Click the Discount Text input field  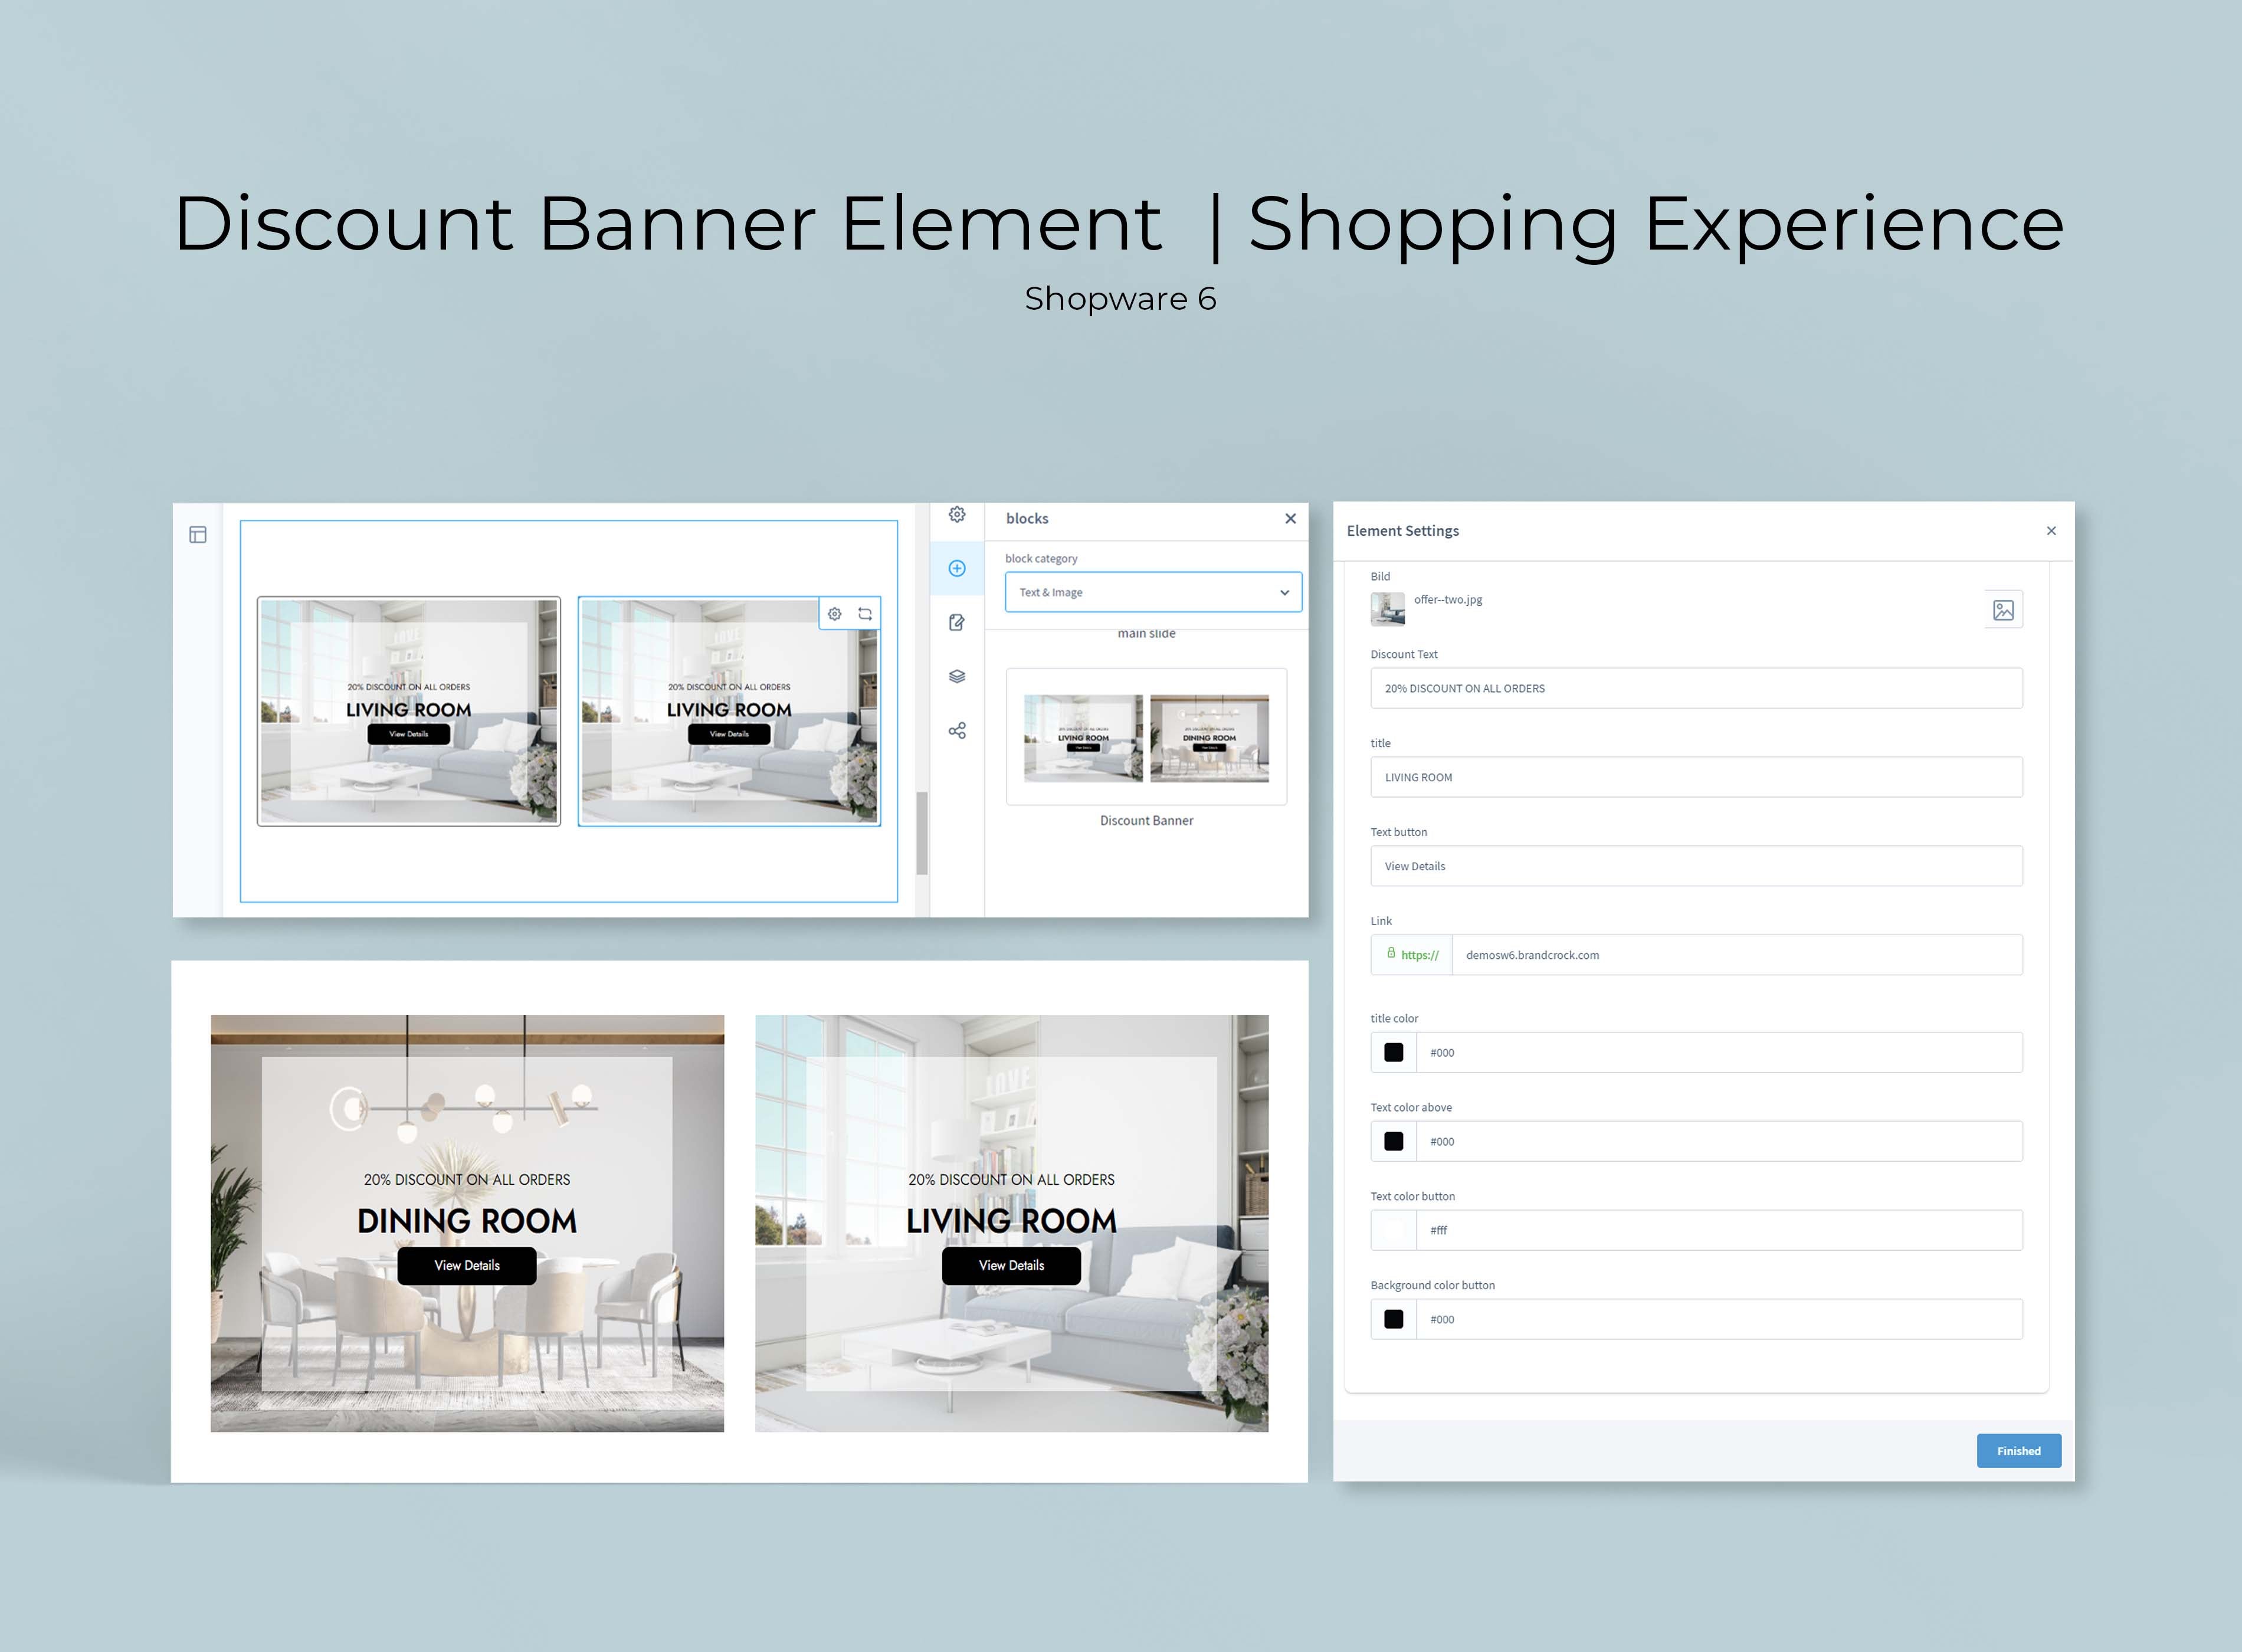point(1696,688)
